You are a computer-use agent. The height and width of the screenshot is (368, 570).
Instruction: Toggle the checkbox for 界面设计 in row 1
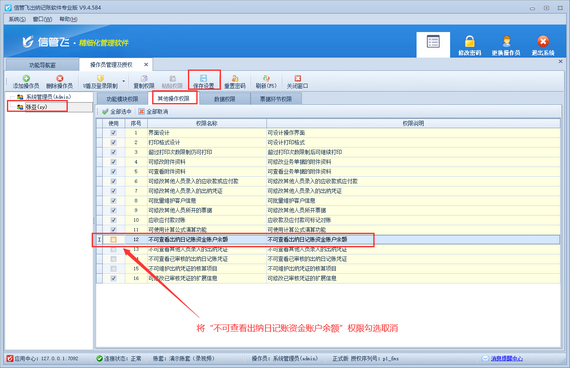click(x=113, y=133)
